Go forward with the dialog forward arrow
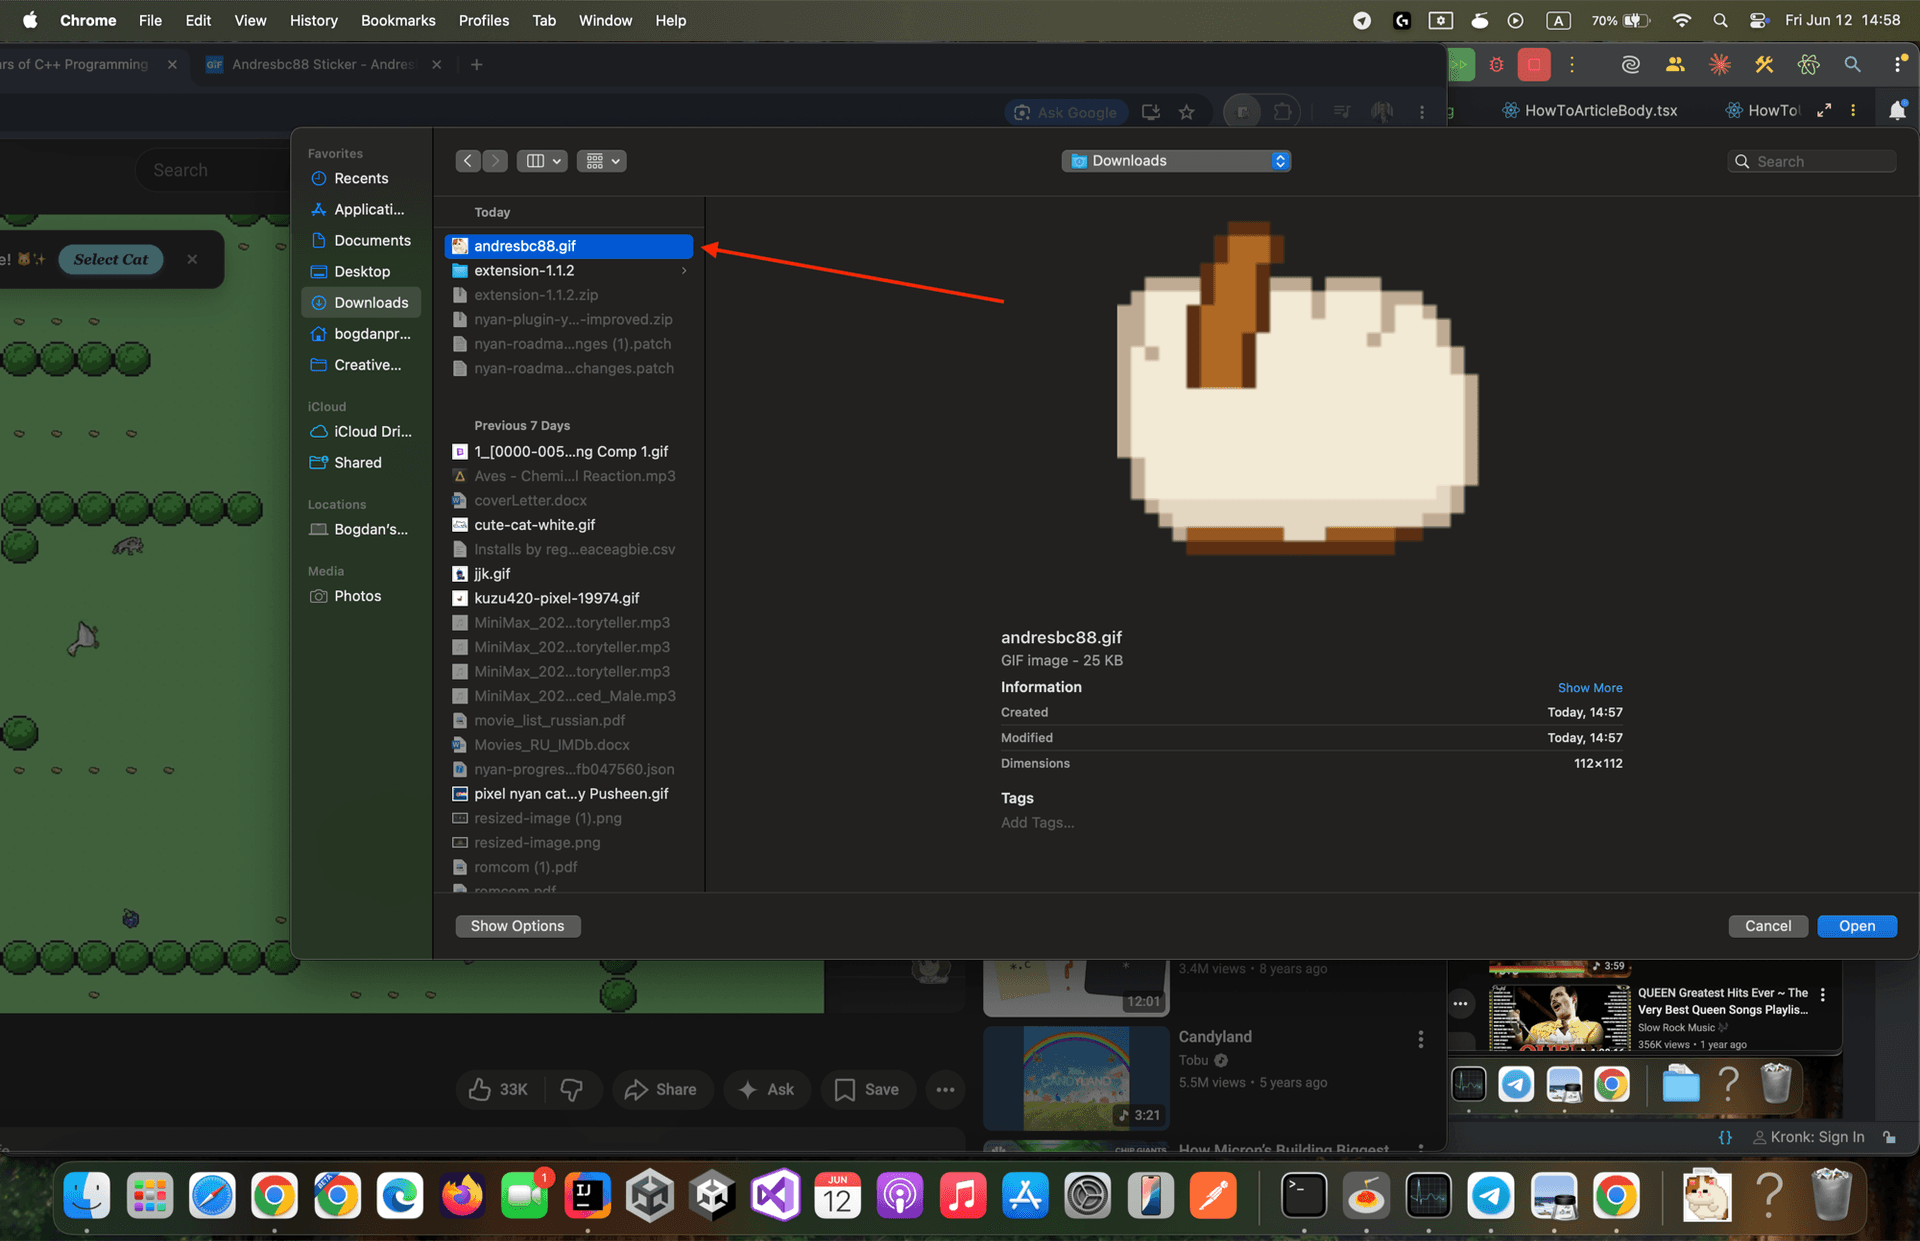The height and width of the screenshot is (1241, 1920). [x=495, y=161]
